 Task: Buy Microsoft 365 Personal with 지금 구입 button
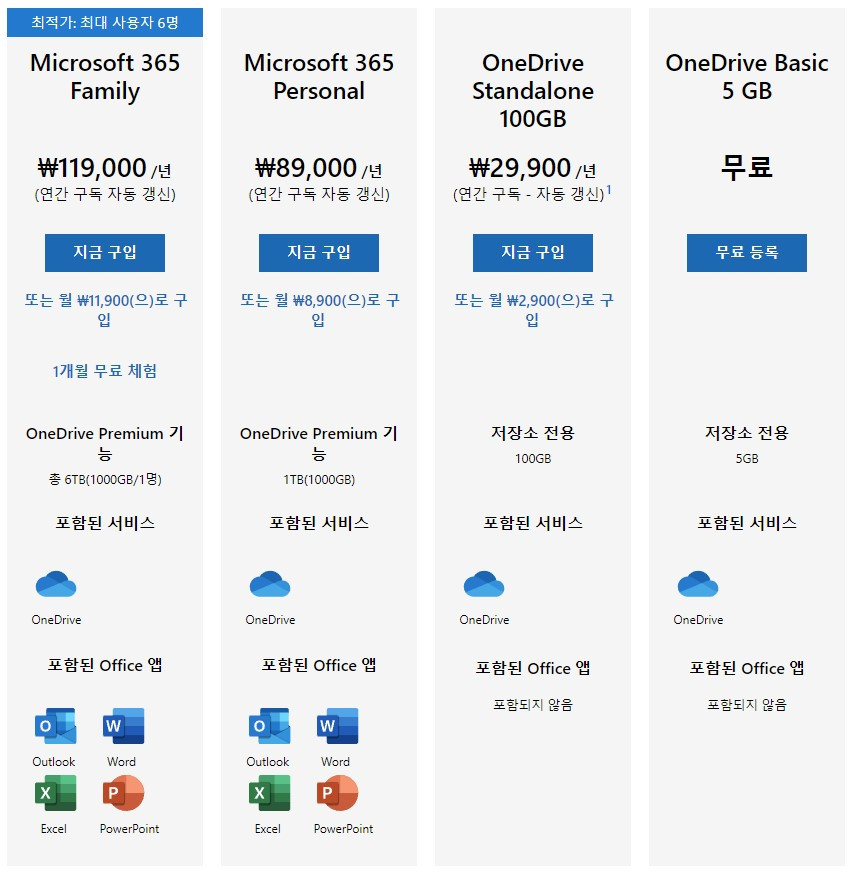click(x=319, y=253)
